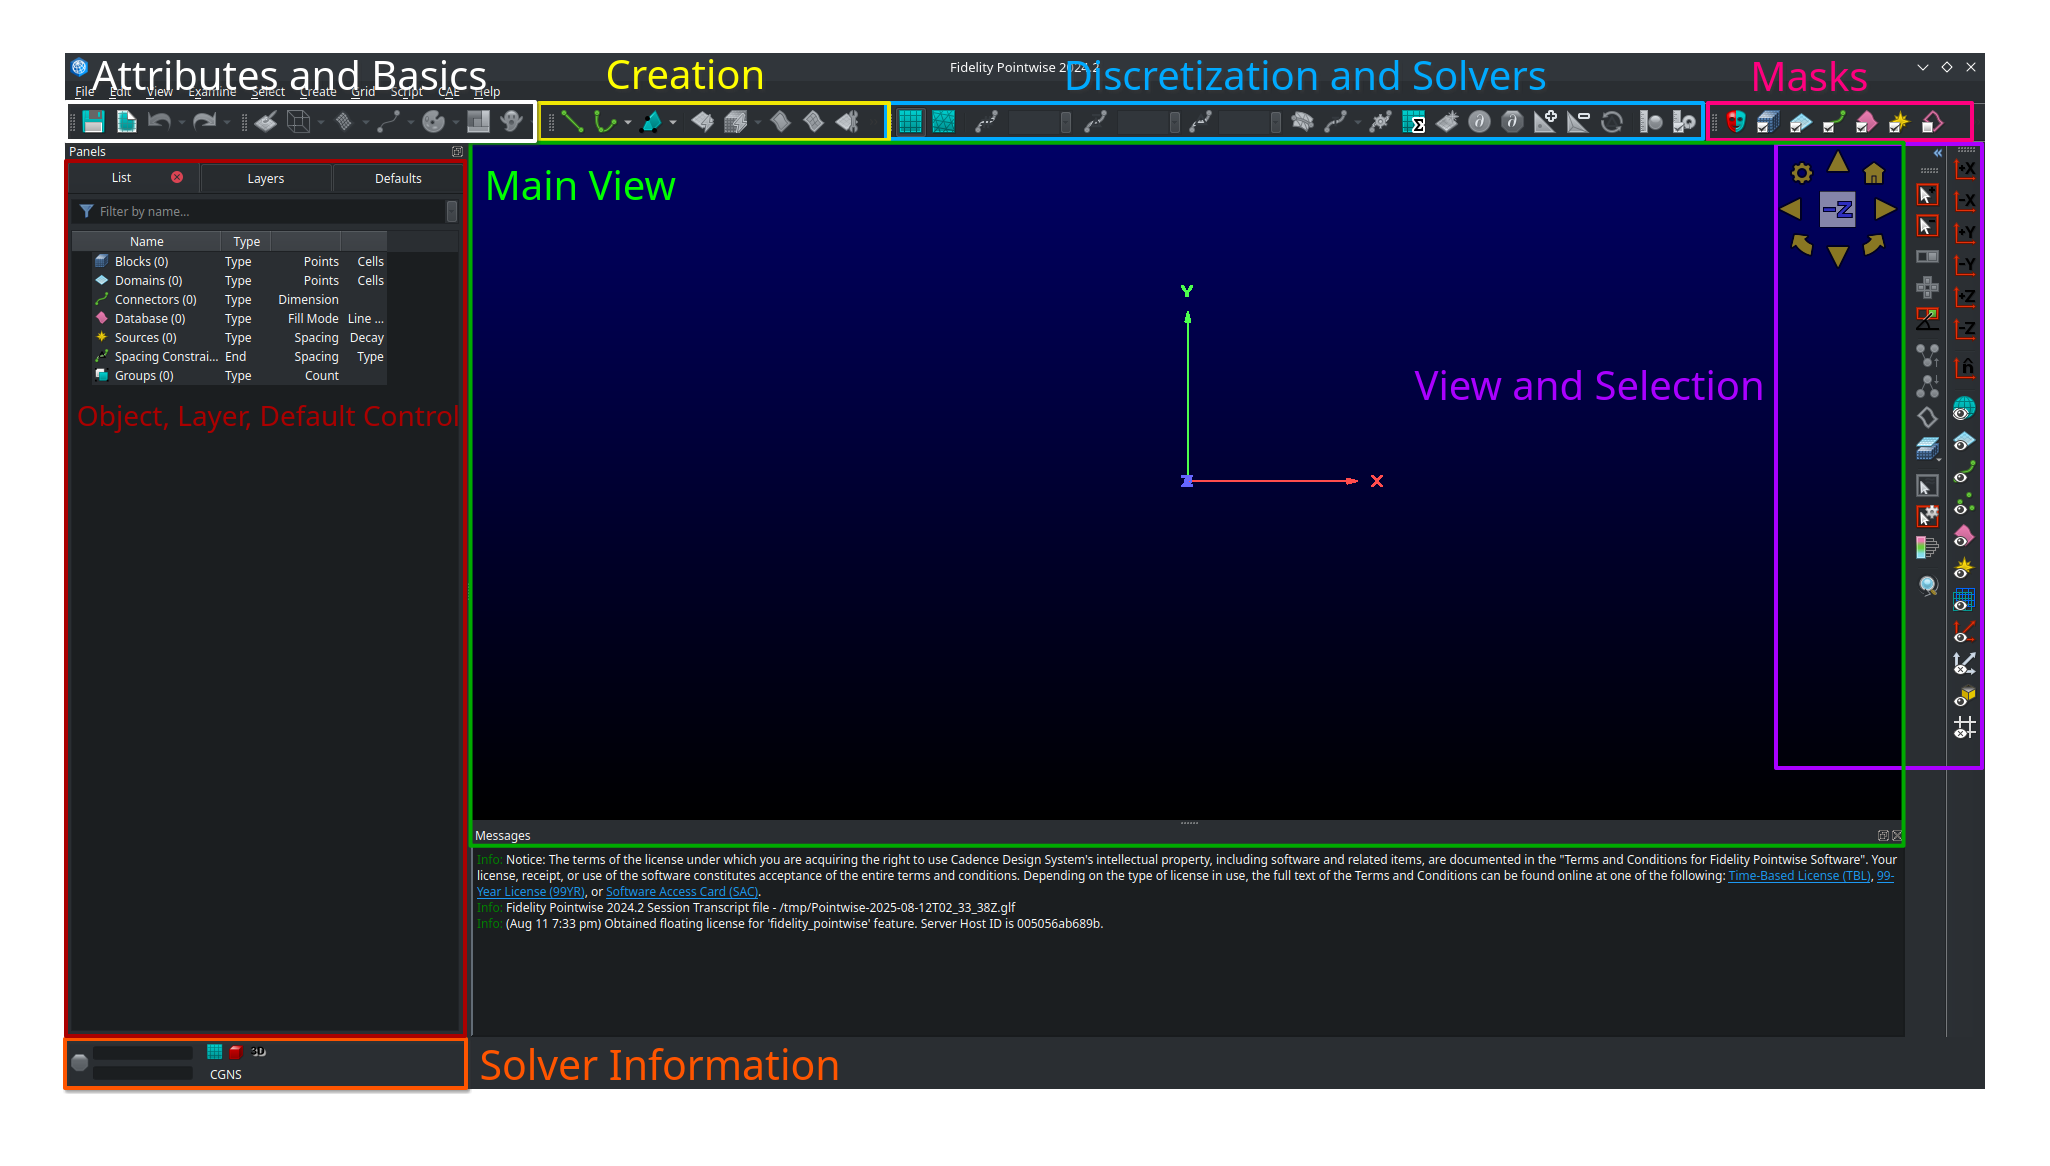Click the Home view icon in the viewport
Viewport: 2050px width, 1166px height.
click(1873, 174)
